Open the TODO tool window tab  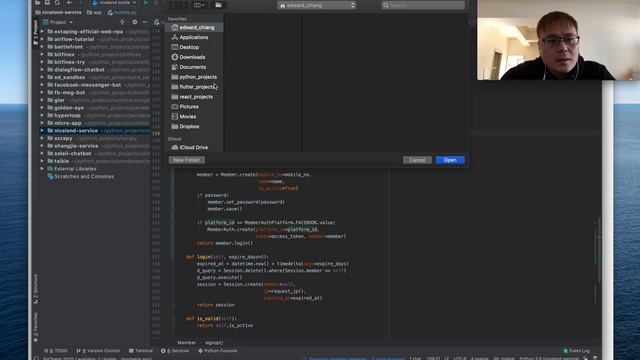coord(56,351)
